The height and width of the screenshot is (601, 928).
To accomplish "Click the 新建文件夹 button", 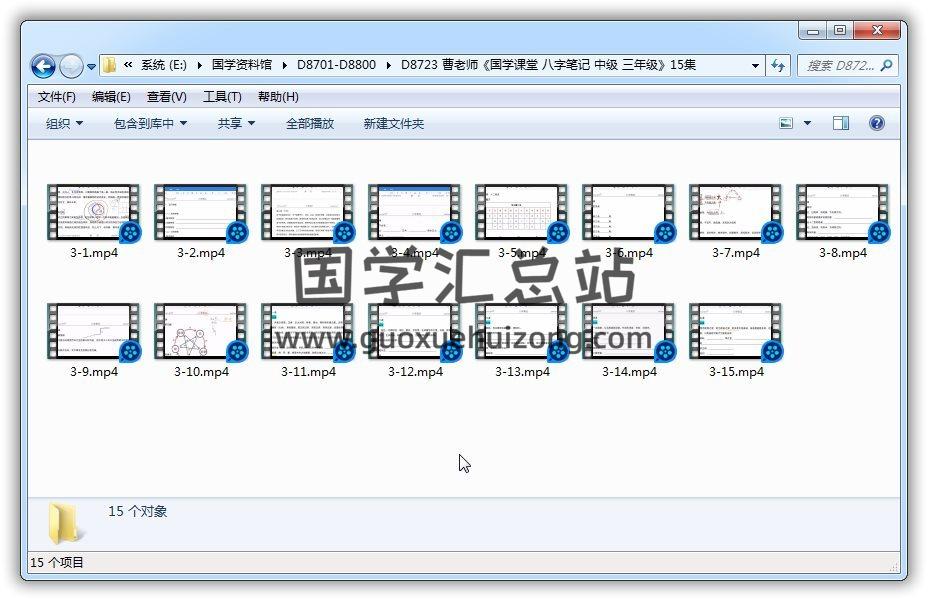I will tap(394, 124).
